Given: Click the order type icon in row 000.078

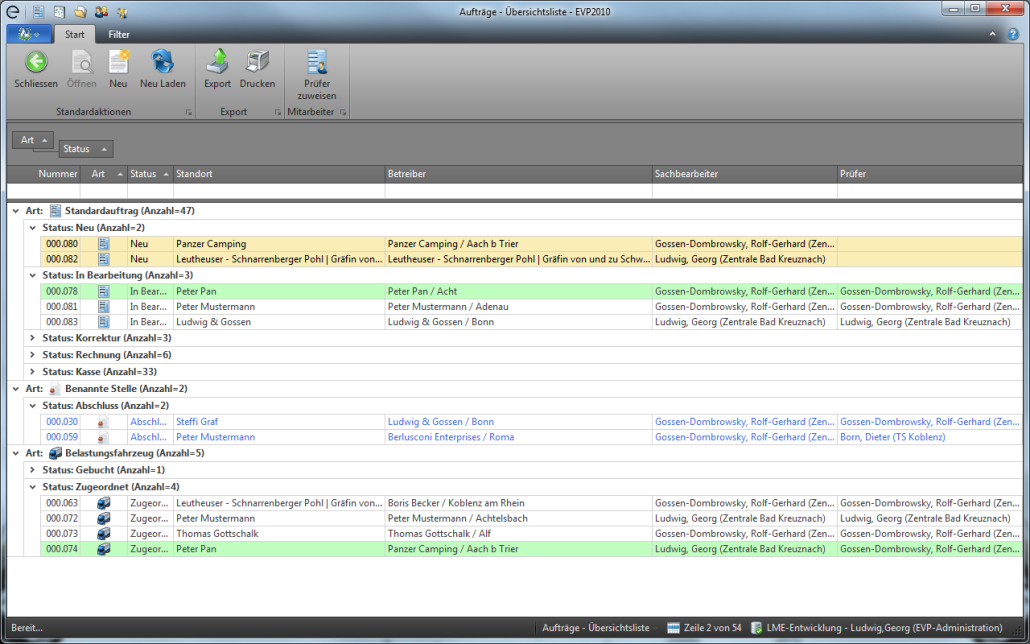Looking at the screenshot, I should coord(103,291).
